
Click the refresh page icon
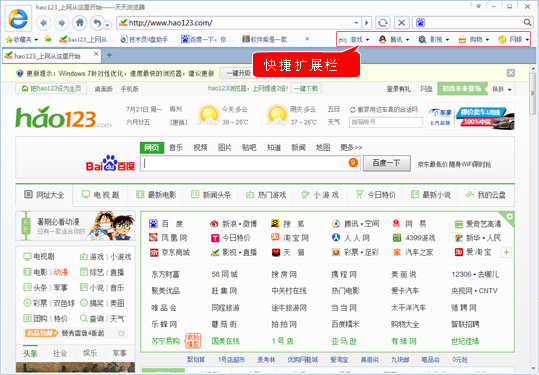[x=383, y=23]
